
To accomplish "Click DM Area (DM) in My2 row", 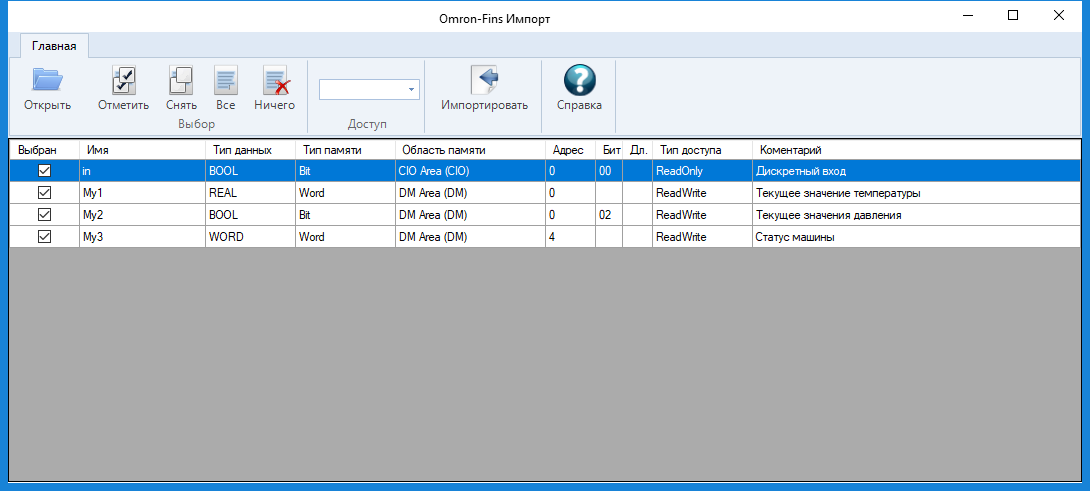I will point(471,215).
